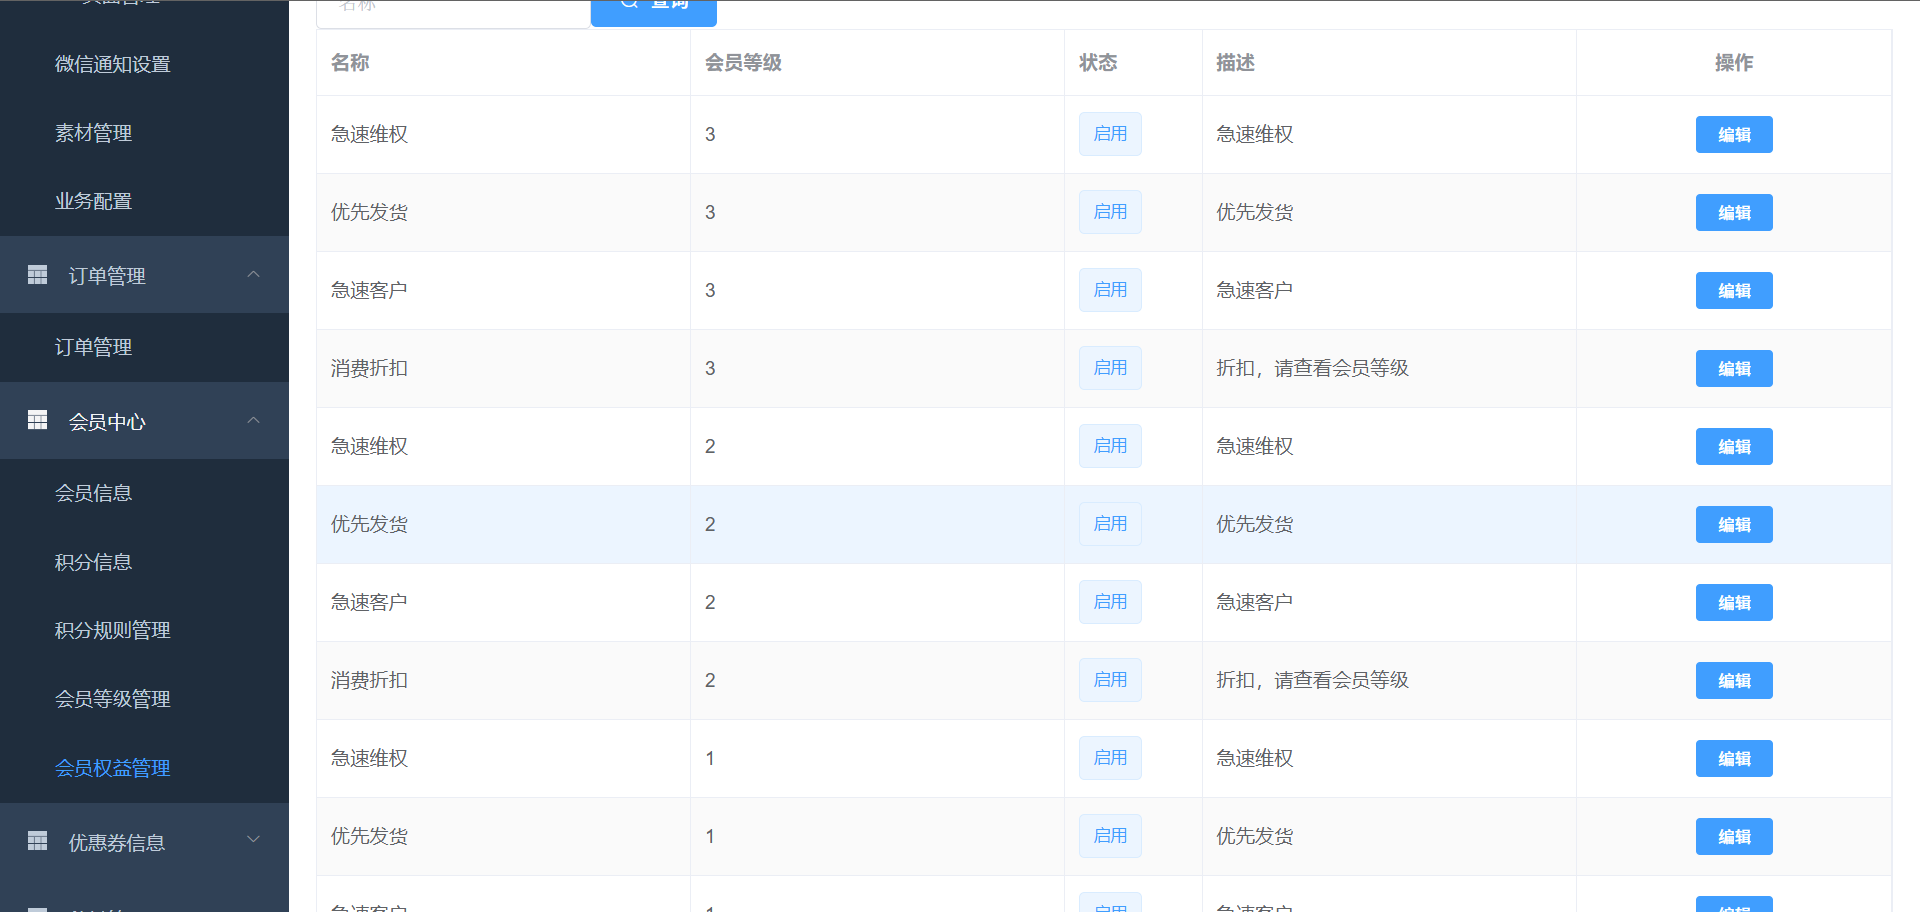Select the 业务配置 sidebar item
This screenshot has height=912, width=1920.
93,201
